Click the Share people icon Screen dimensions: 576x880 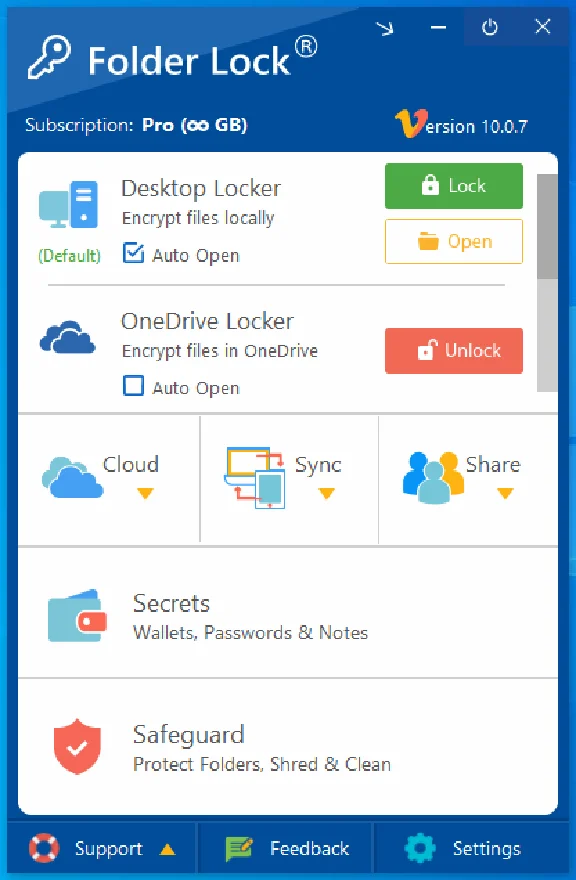[433, 477]
